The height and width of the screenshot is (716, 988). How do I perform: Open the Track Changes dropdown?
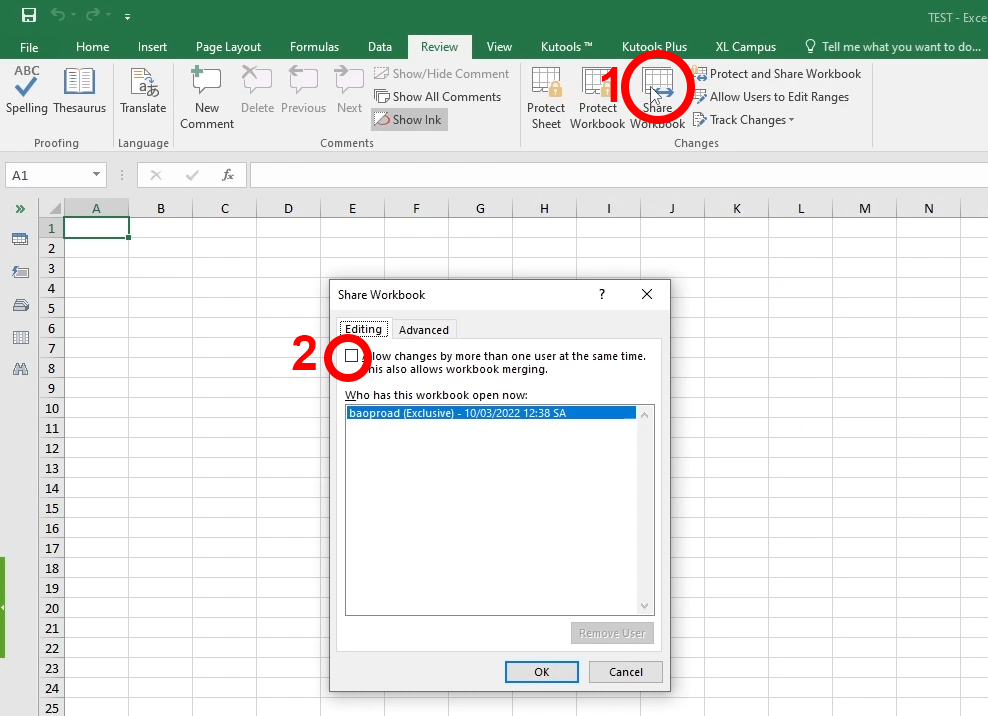point(743,119)
